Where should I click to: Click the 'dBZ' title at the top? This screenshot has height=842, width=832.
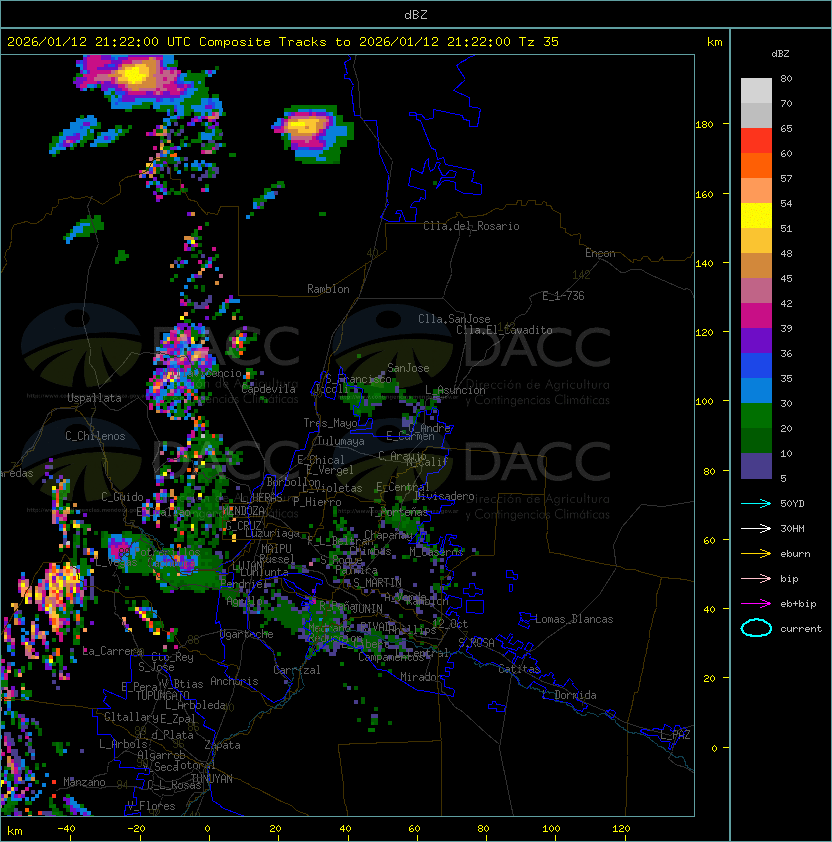pyautogui.click(x=416, y=14)
